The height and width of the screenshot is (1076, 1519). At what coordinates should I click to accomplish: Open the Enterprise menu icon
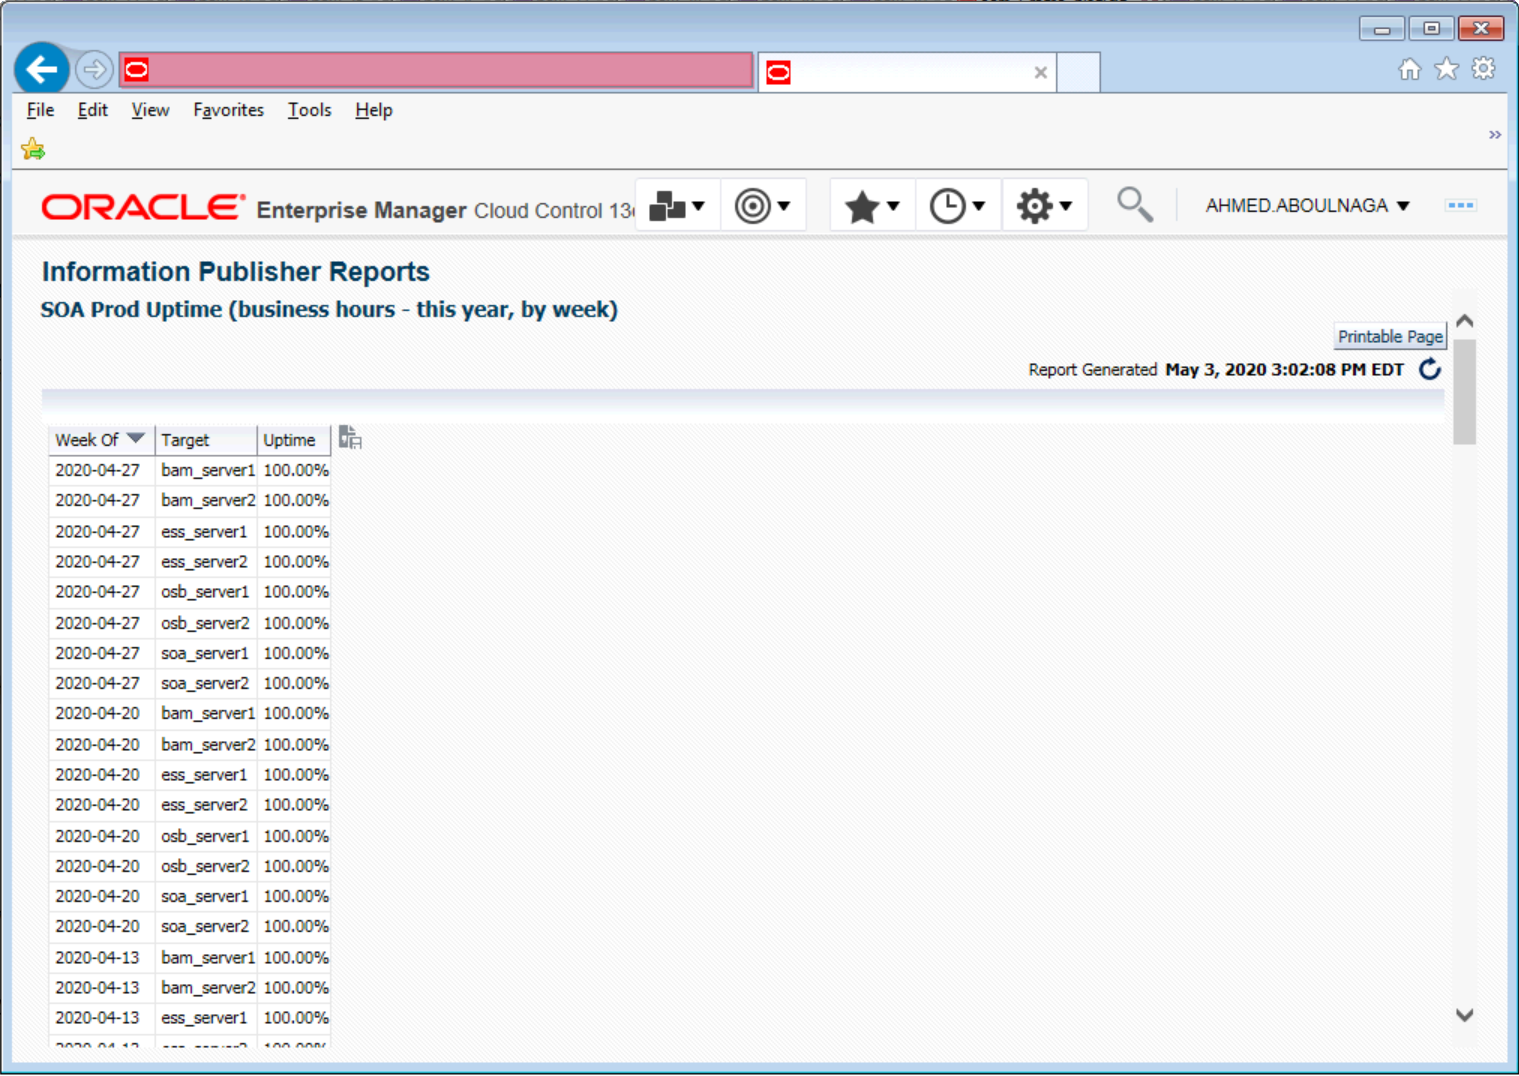pyautogui.click(x=677, y=206)
